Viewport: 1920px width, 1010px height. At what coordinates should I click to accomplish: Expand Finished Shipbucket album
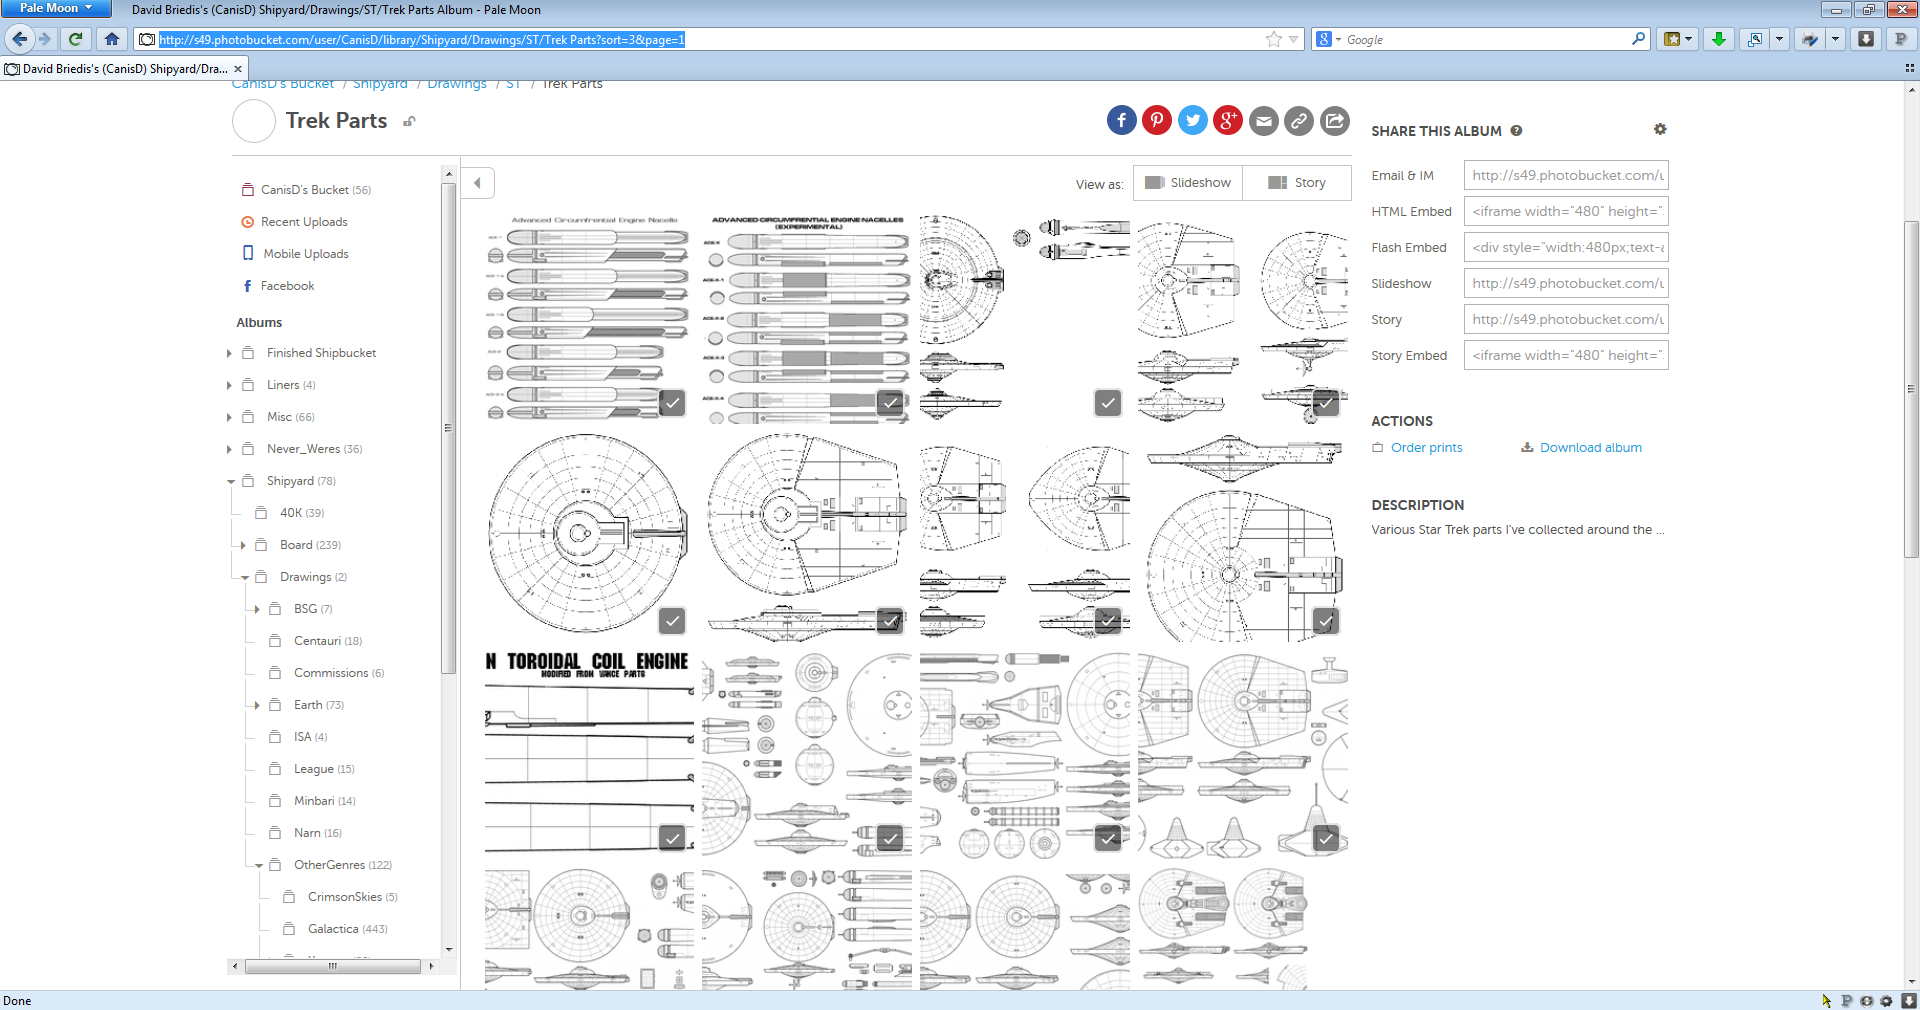point(229,354)
